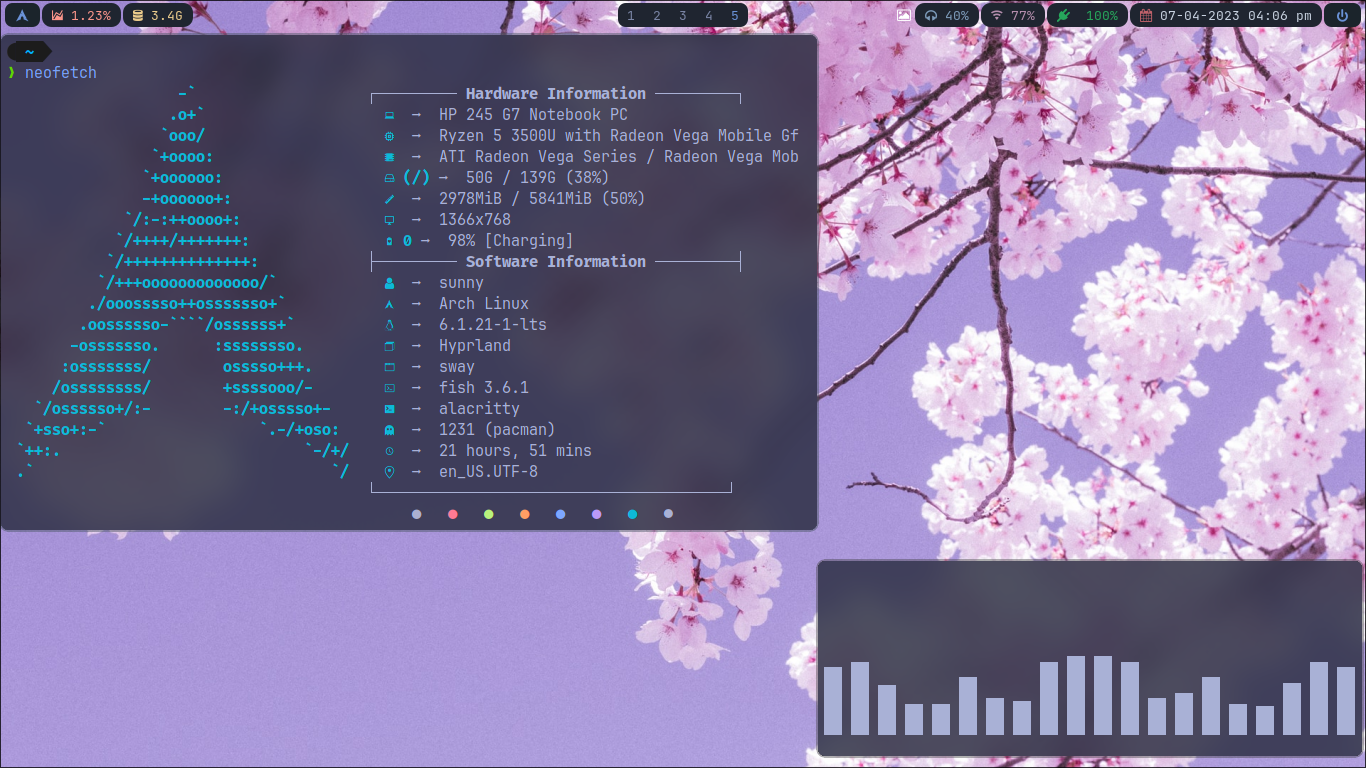Click the neofetch command text
The image size is (1366, 768).
click(61, 73)
